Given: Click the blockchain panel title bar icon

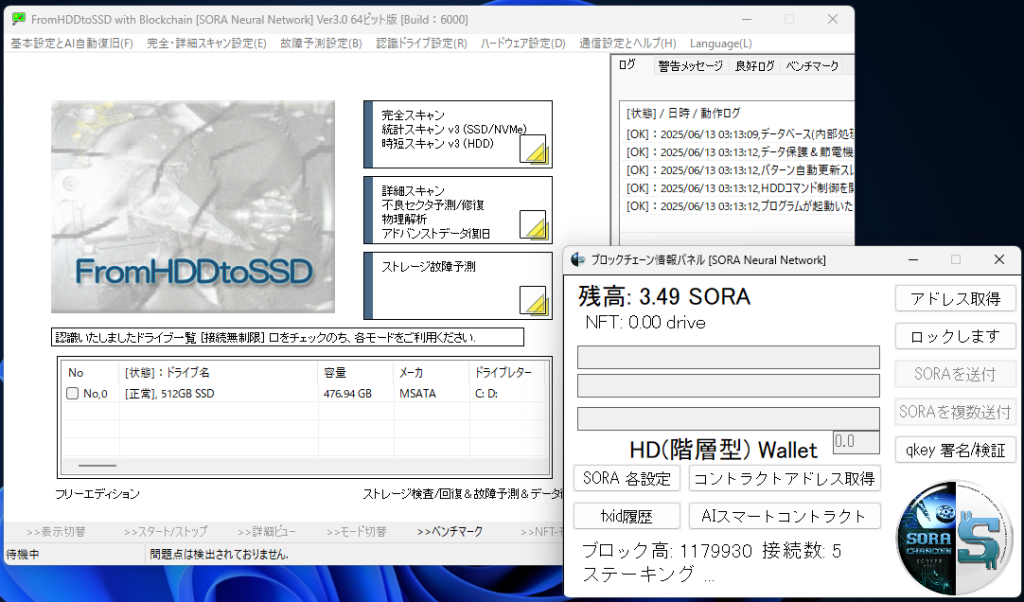Looking at the screenshot, I should click(578, 260).
